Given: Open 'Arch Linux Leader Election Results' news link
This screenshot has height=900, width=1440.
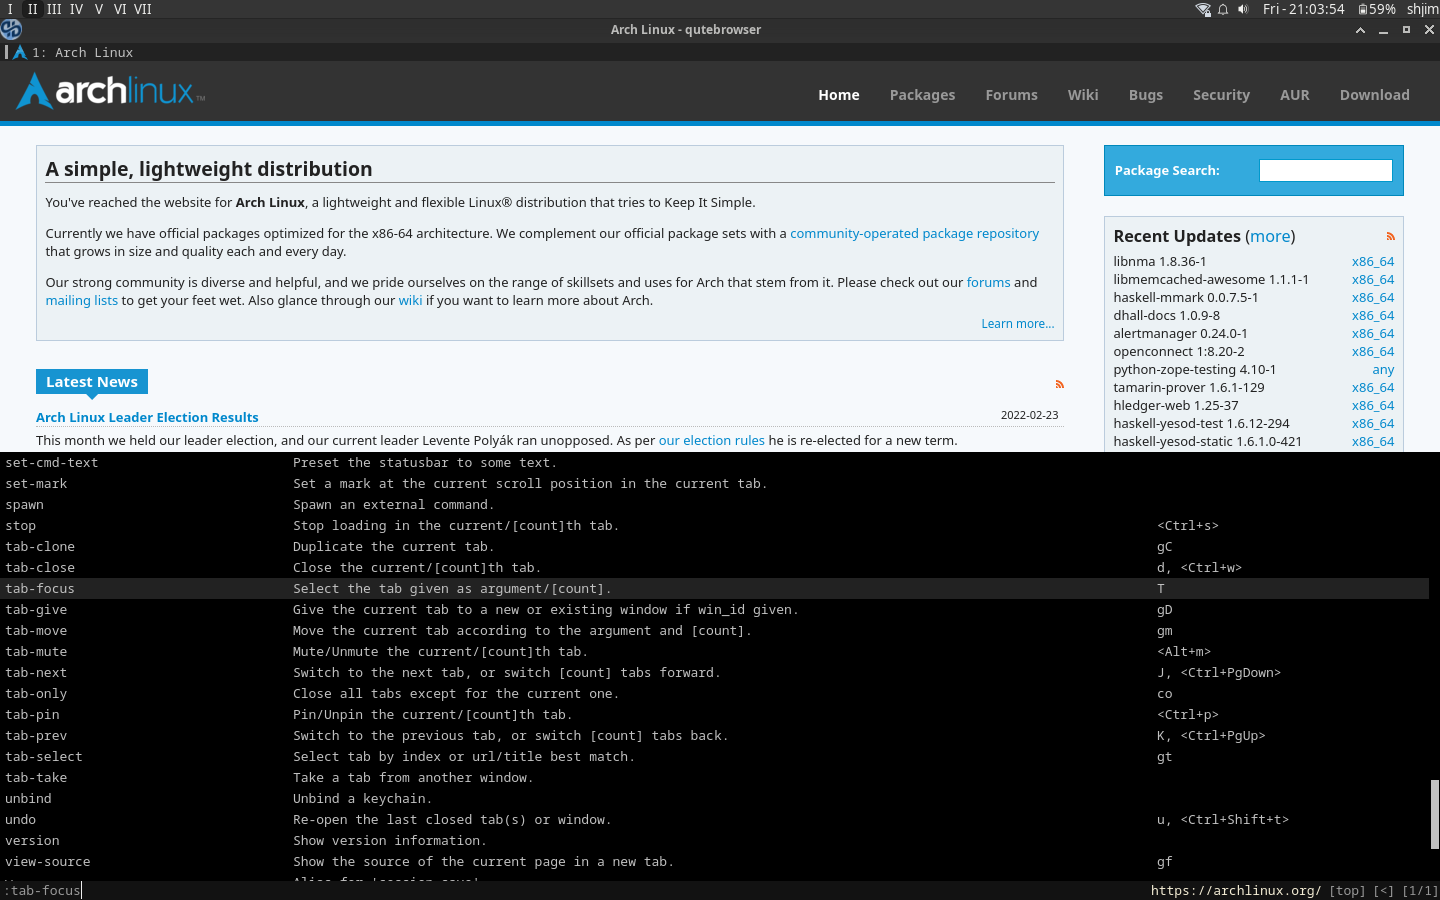Looking at the screenshot, I should click(x=147, y=417).
